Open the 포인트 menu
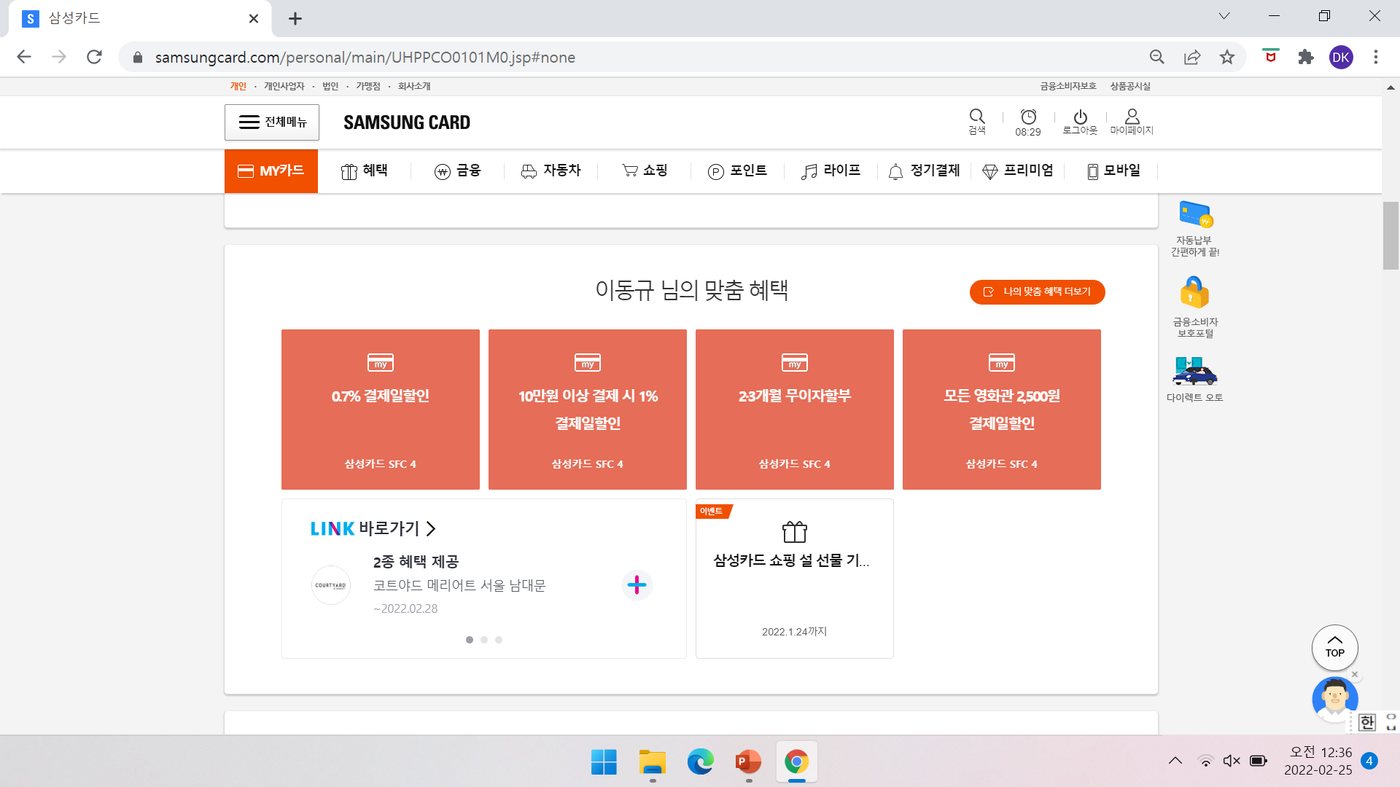 tap(737, 171)
